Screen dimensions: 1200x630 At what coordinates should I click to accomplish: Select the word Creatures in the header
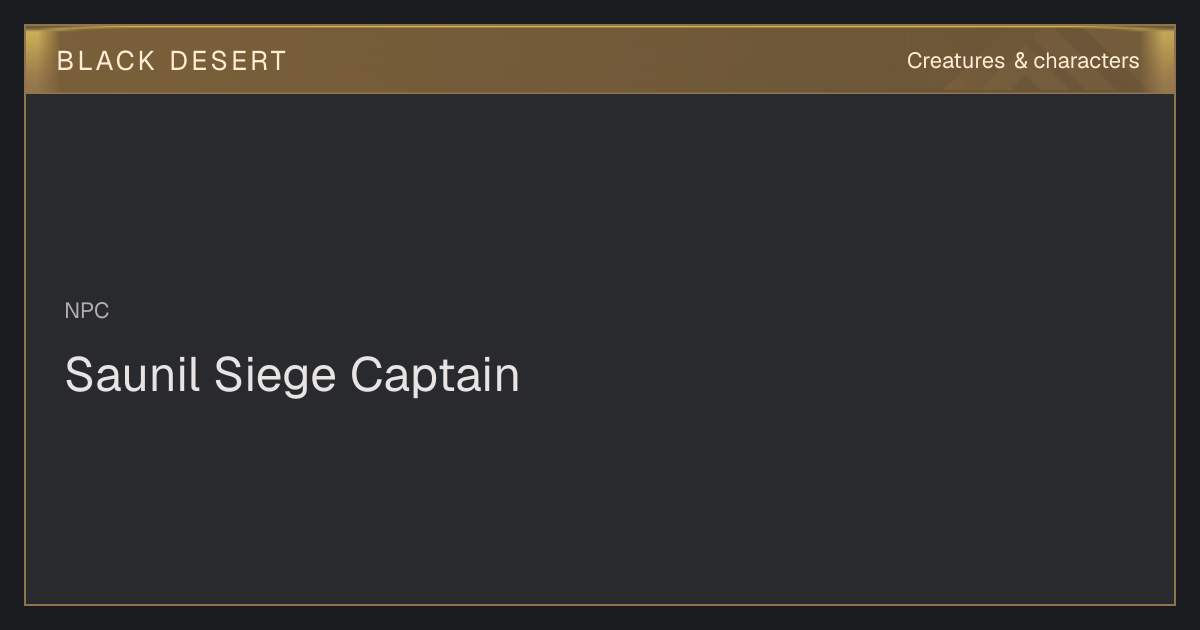(956, 61)
